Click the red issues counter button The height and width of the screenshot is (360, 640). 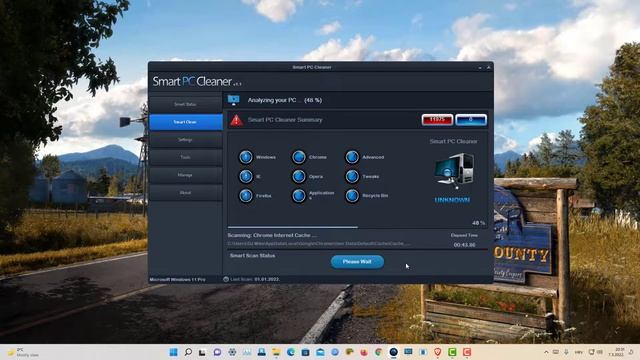pyautogui.click(x=437, y=120)
